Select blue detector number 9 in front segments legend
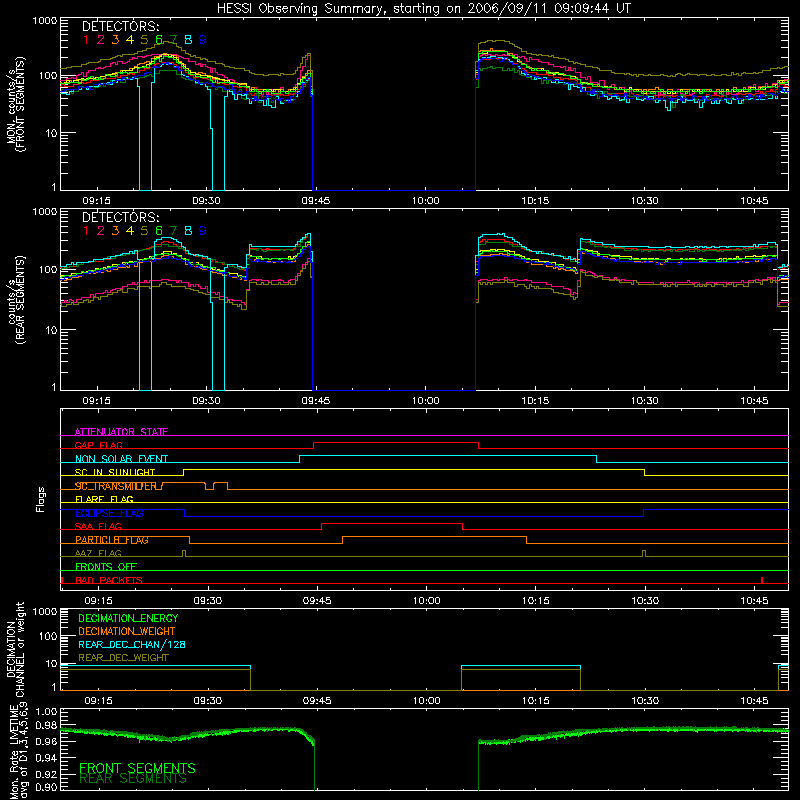The height and width of the screenshot is (800, 800). pos(203,40)
